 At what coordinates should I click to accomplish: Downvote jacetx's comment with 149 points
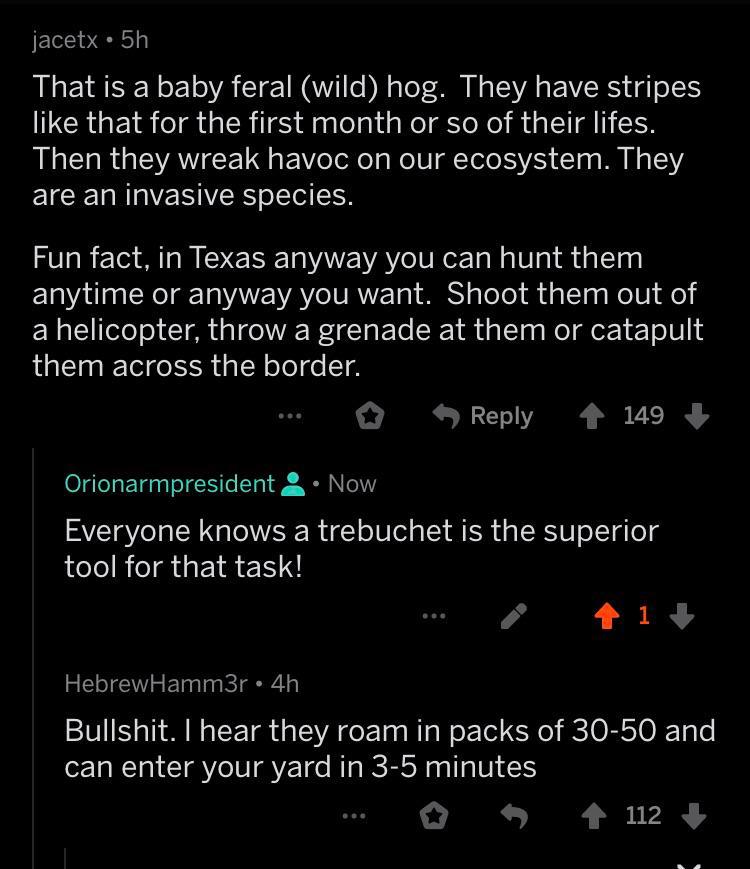(x=697, y=416)
